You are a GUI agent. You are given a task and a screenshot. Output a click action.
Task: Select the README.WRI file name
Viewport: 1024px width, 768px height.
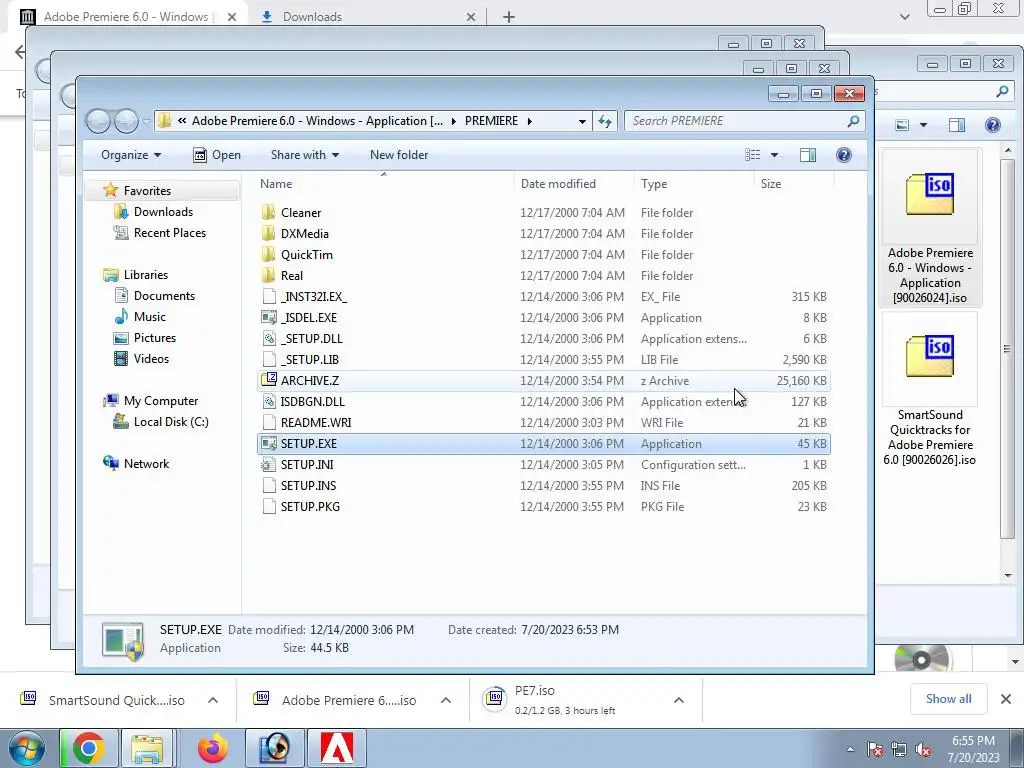point(316,423)
